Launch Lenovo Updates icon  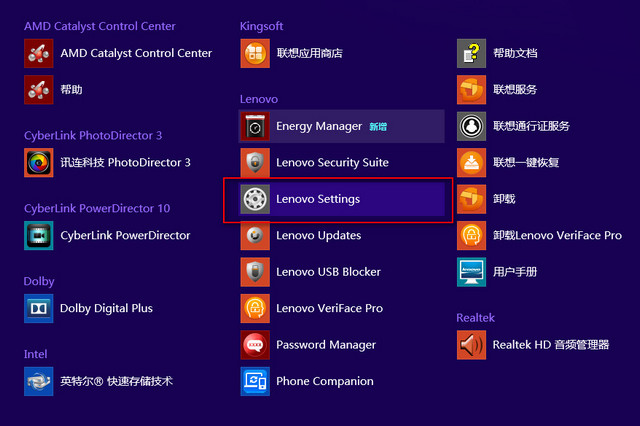(x=255, y=235)
